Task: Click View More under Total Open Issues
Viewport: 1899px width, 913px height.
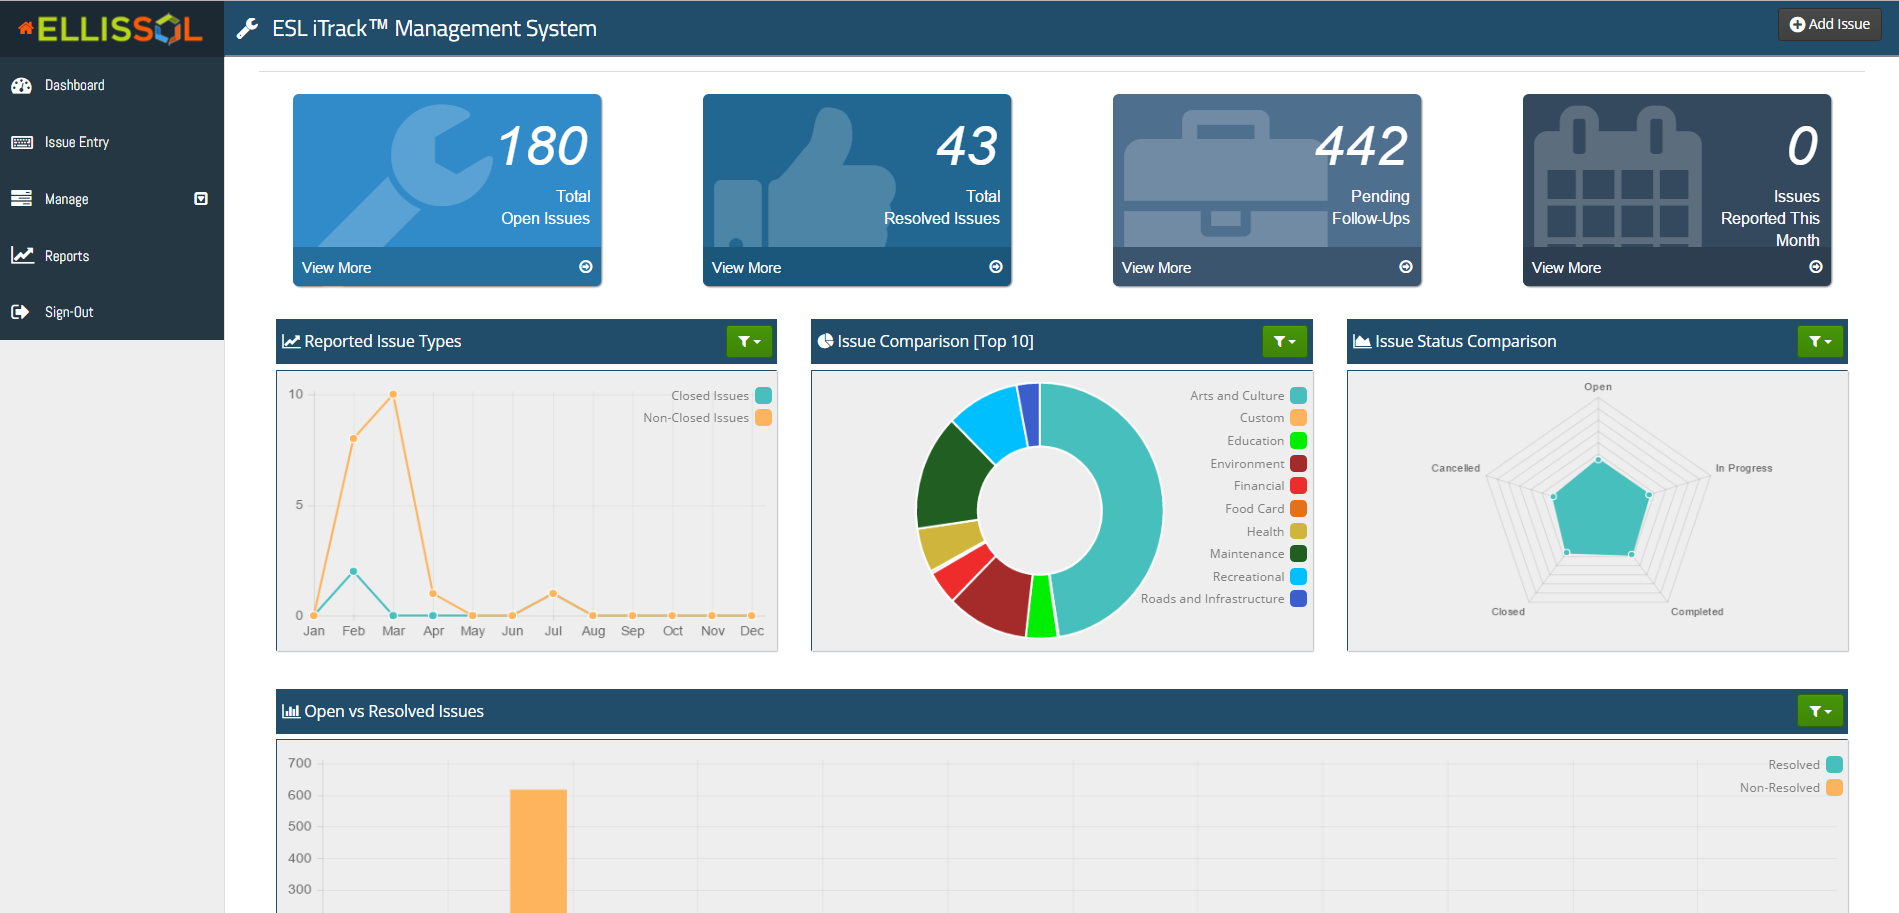Action: coord(336,268)
